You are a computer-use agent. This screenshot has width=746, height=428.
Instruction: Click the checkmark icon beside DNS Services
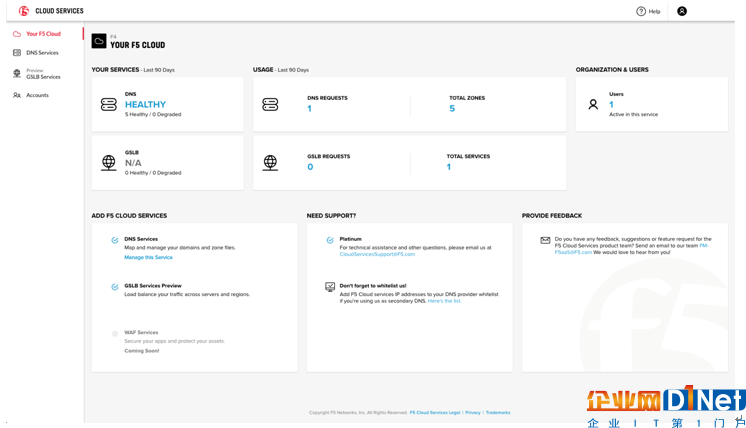(x=115, y=240)
